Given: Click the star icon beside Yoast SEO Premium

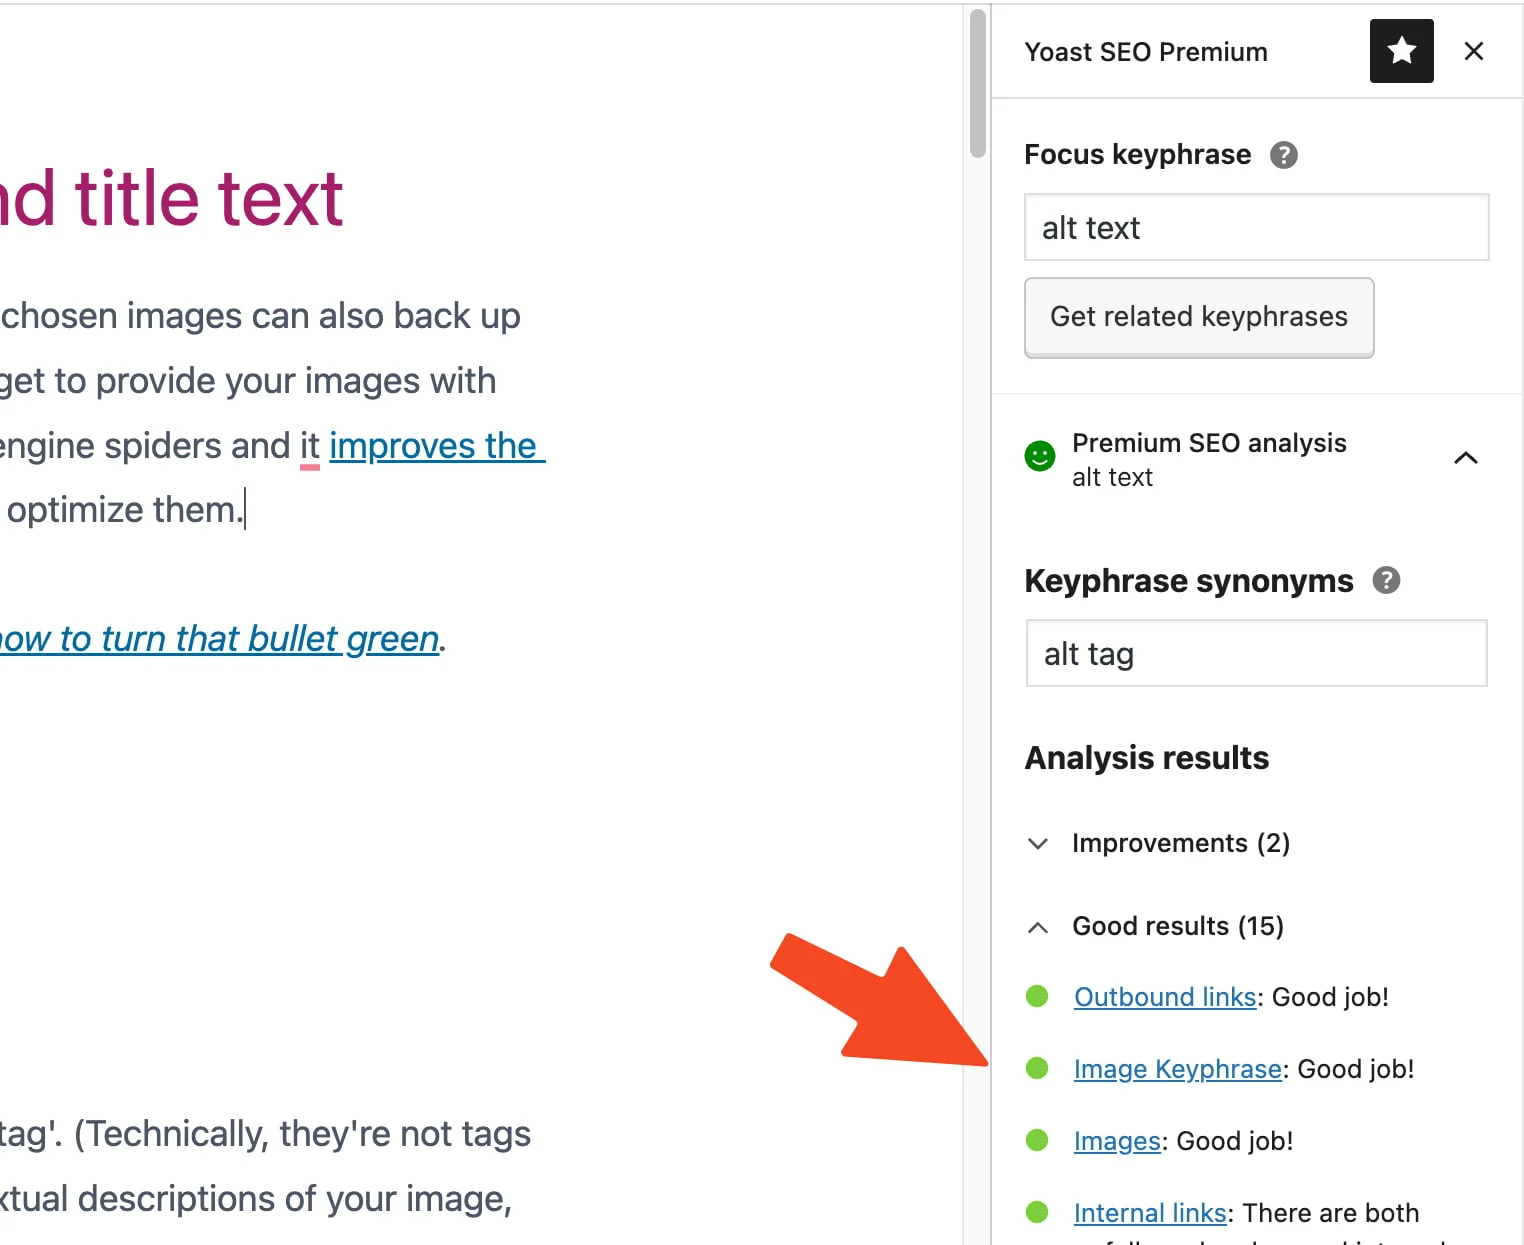Looking at the screenshot, I should pos(1401,51).
